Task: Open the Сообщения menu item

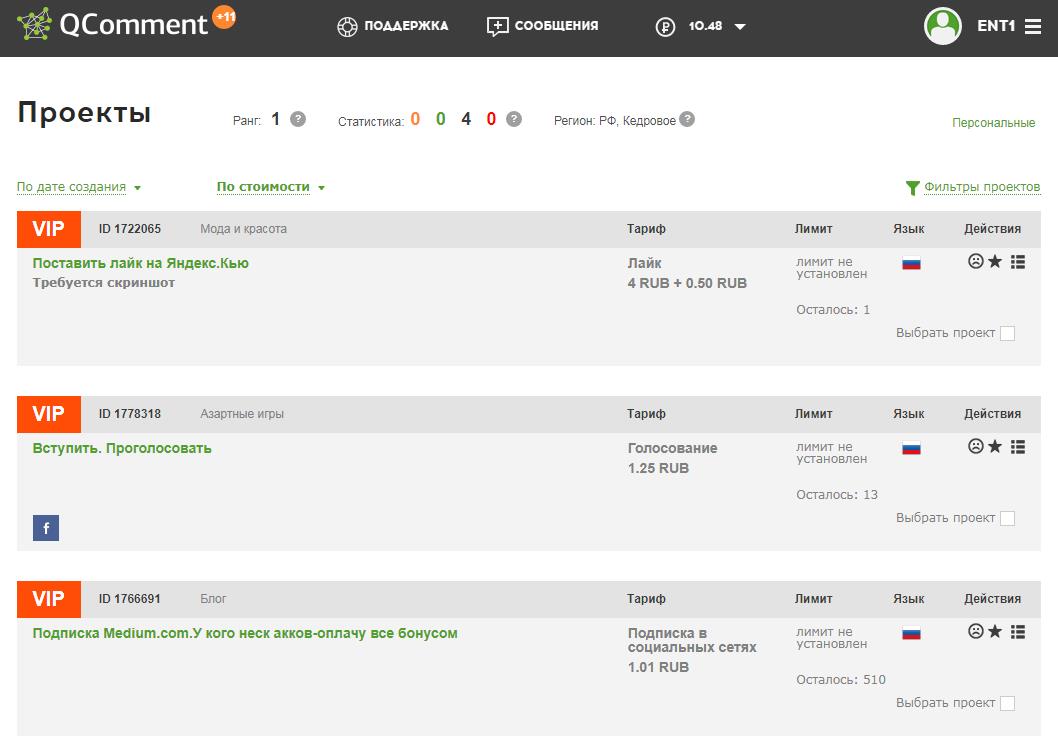Action: [557, 26]
